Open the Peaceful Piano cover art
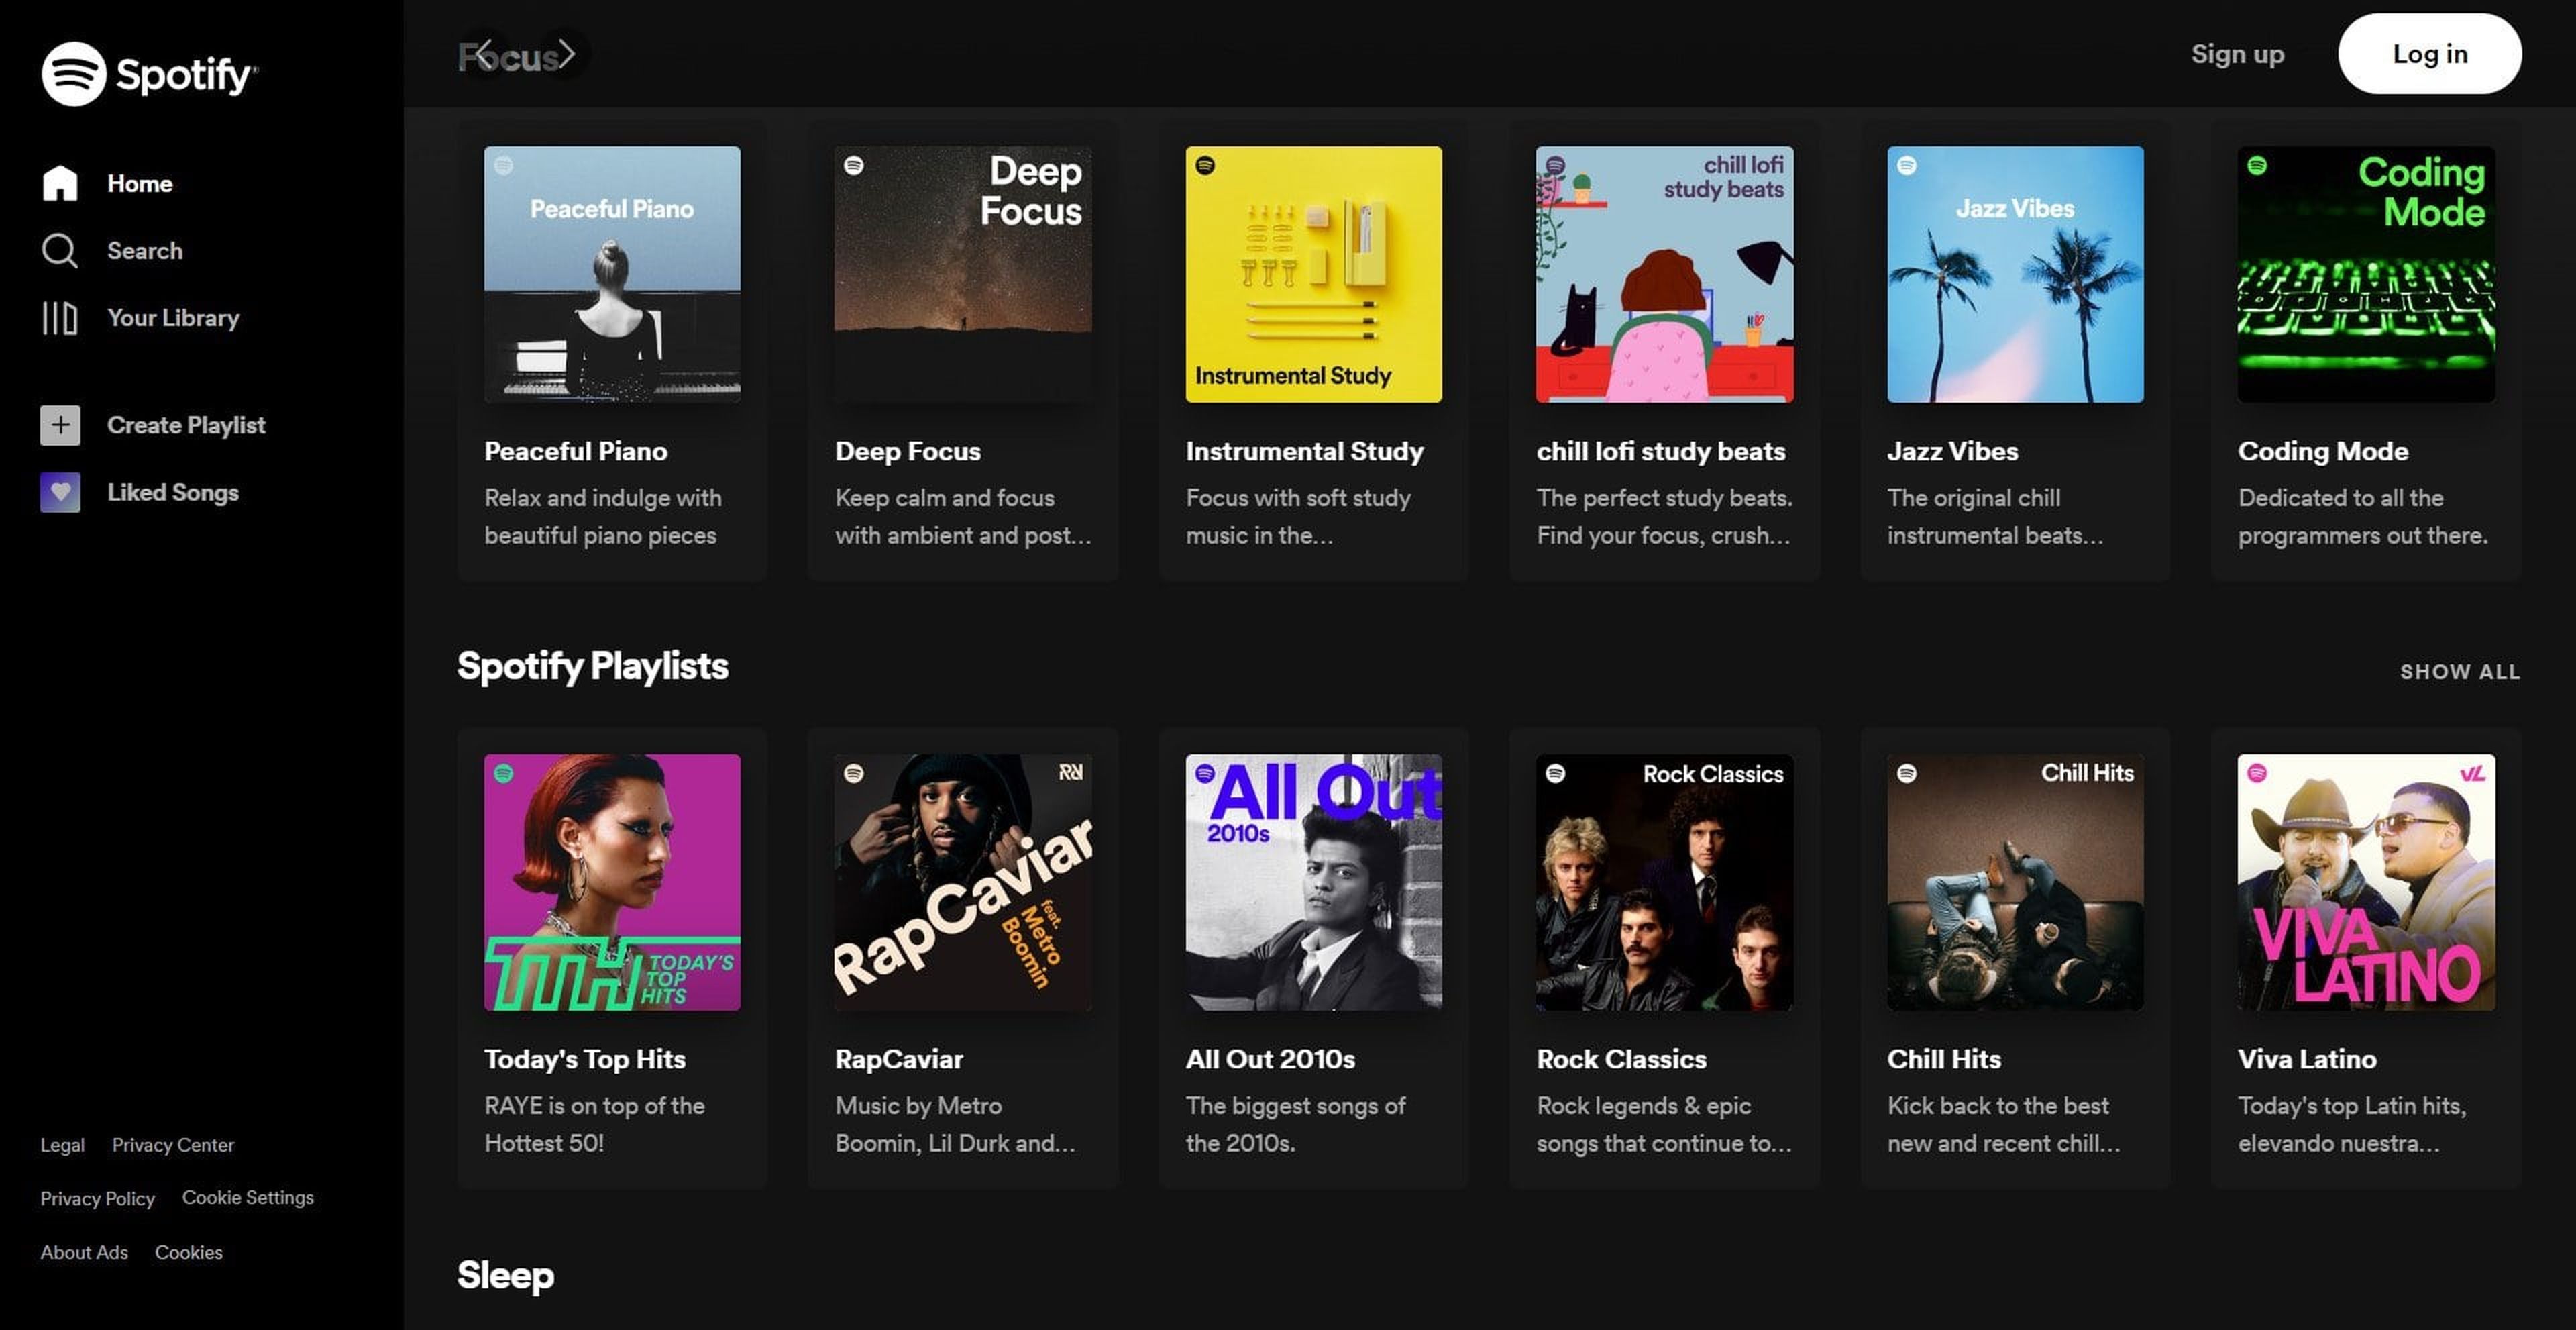 [x=612, y=275]
